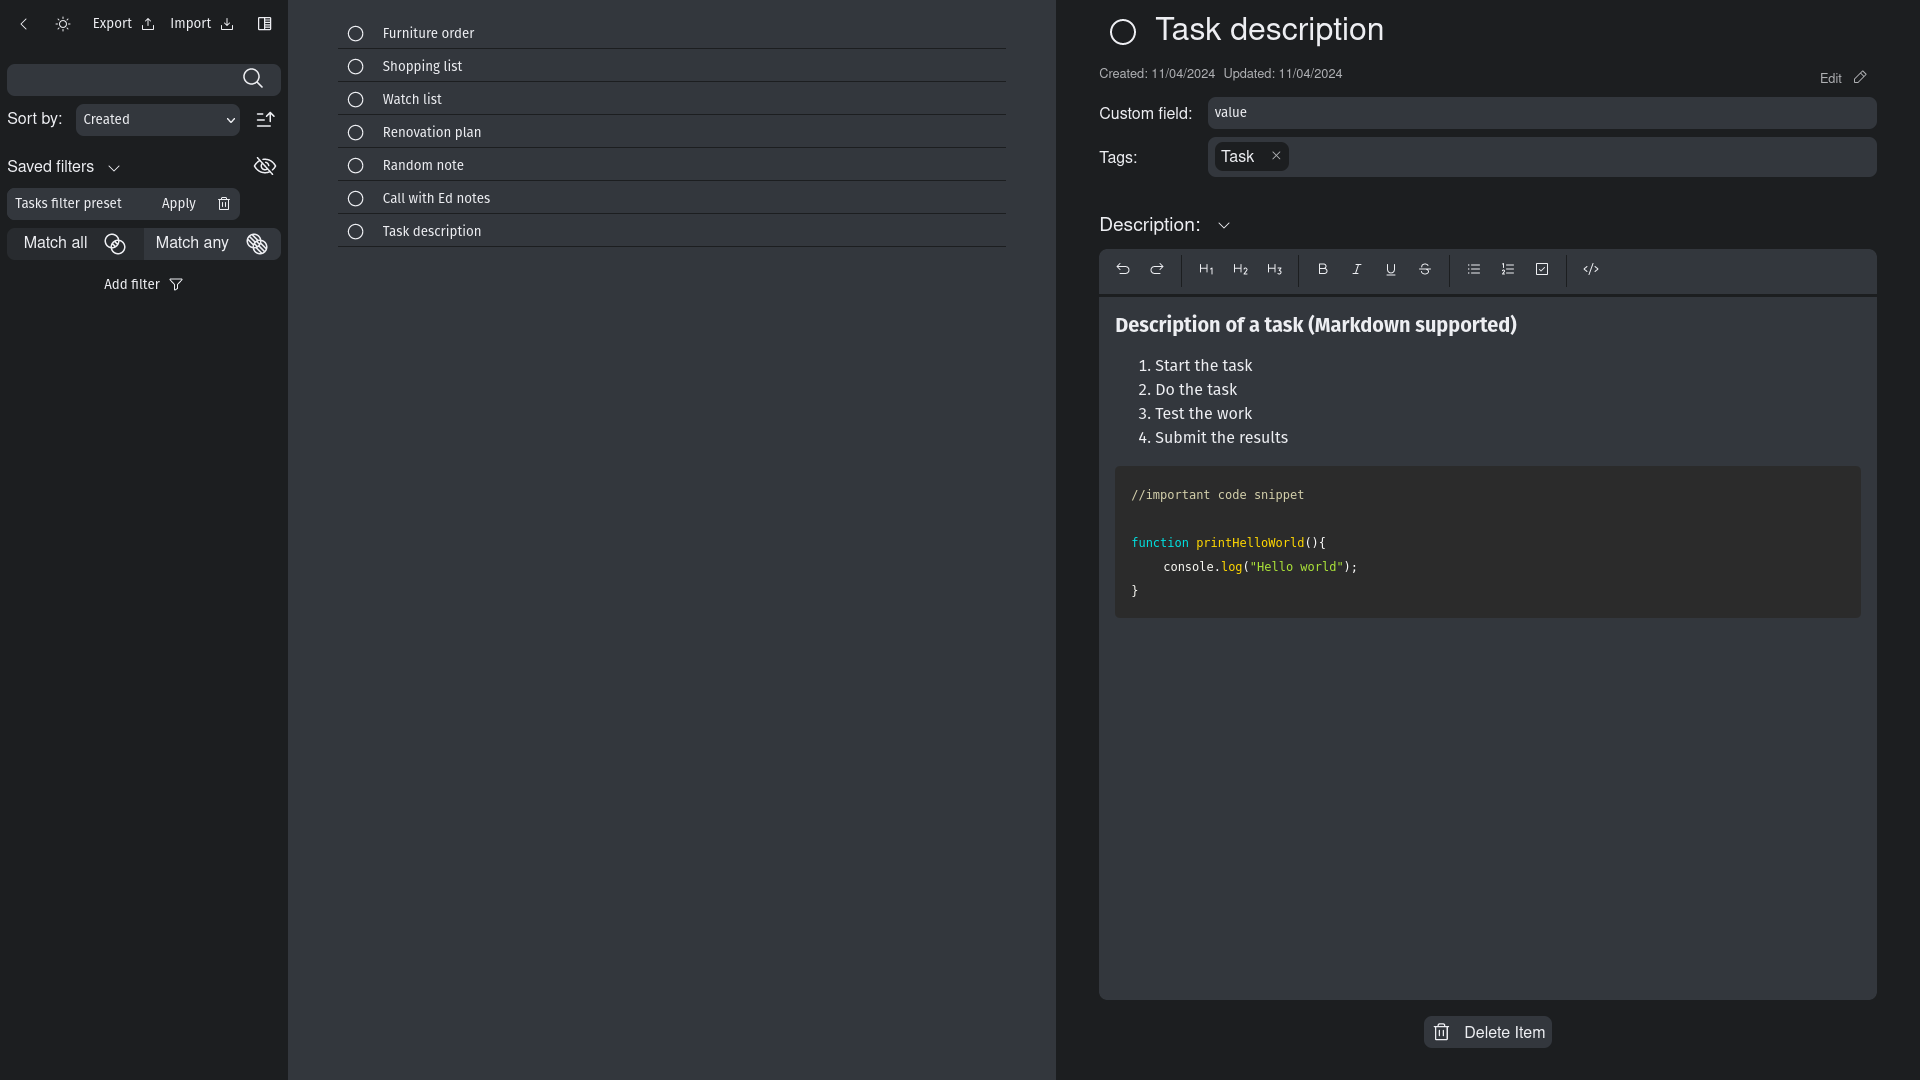
Task: Click the Export button
Action: click(123, 24)
